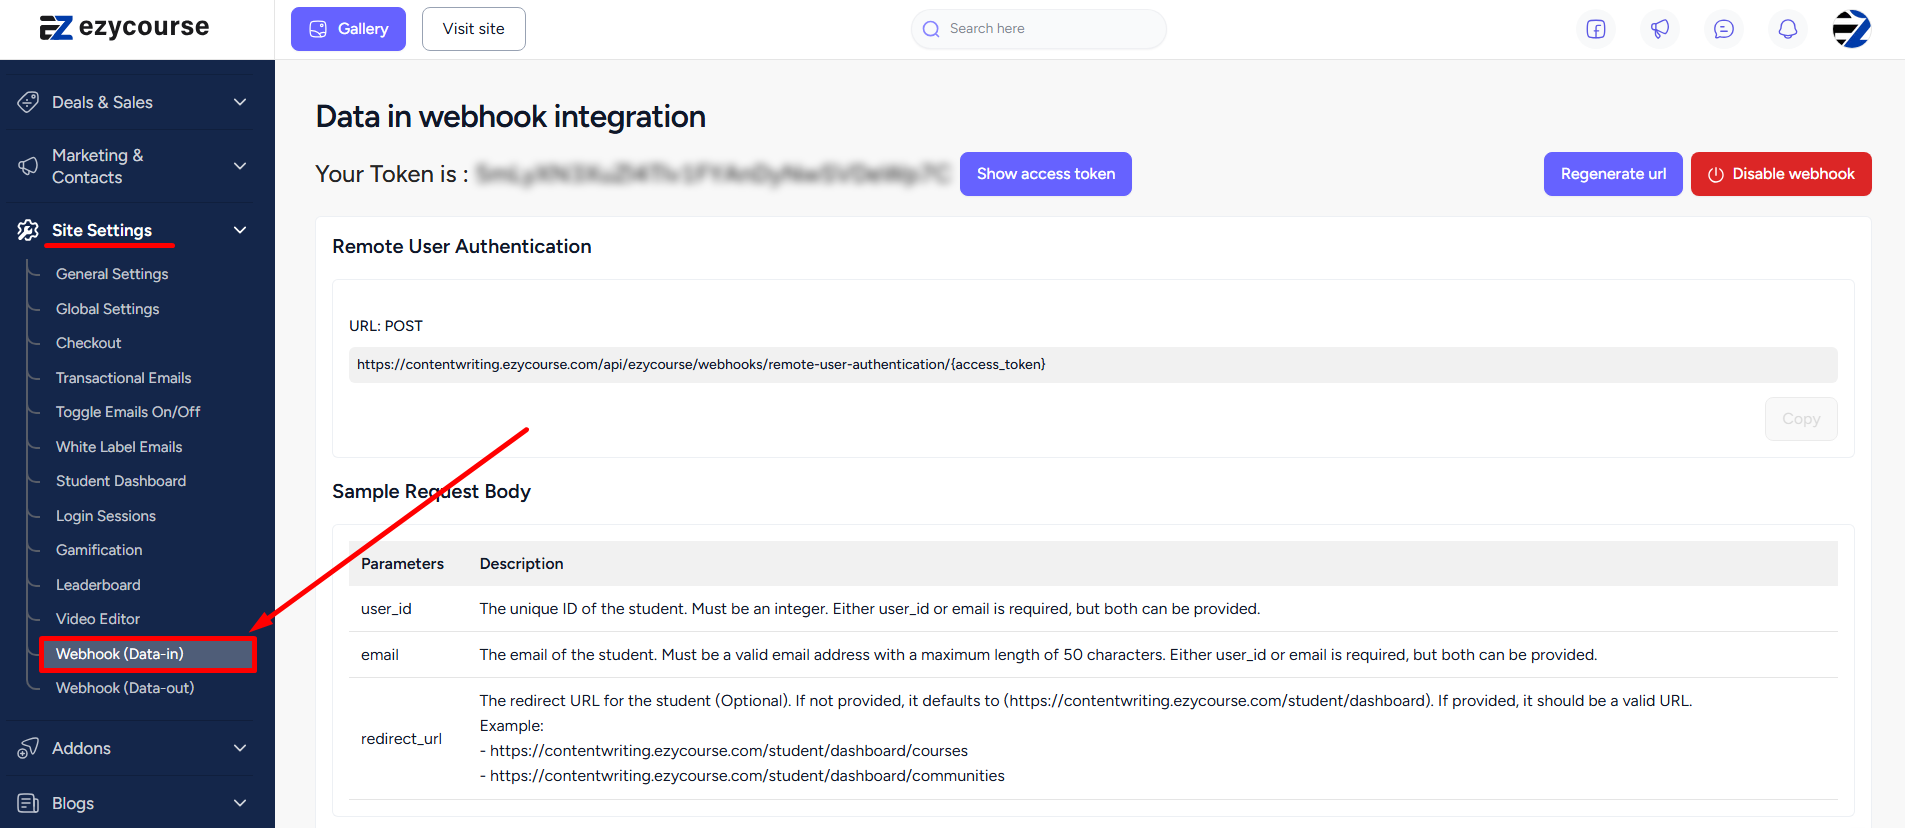Focus the Search here field

click(1039, 29)
